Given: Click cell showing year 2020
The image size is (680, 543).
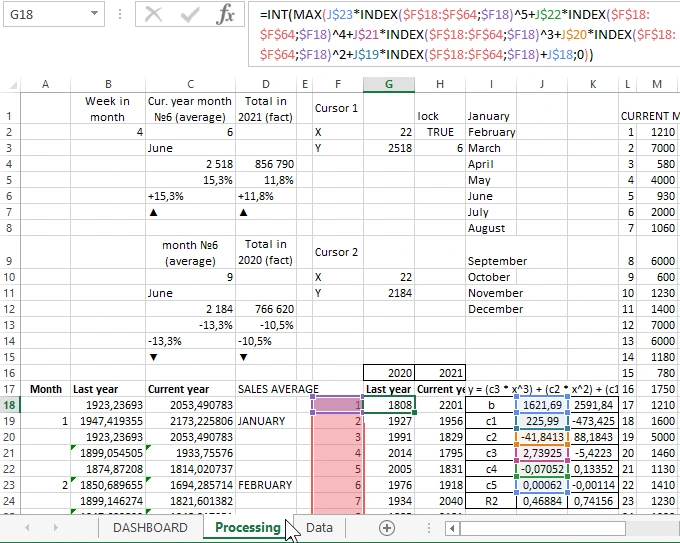Looking at the screenshot, I should [x=389, y=373].
